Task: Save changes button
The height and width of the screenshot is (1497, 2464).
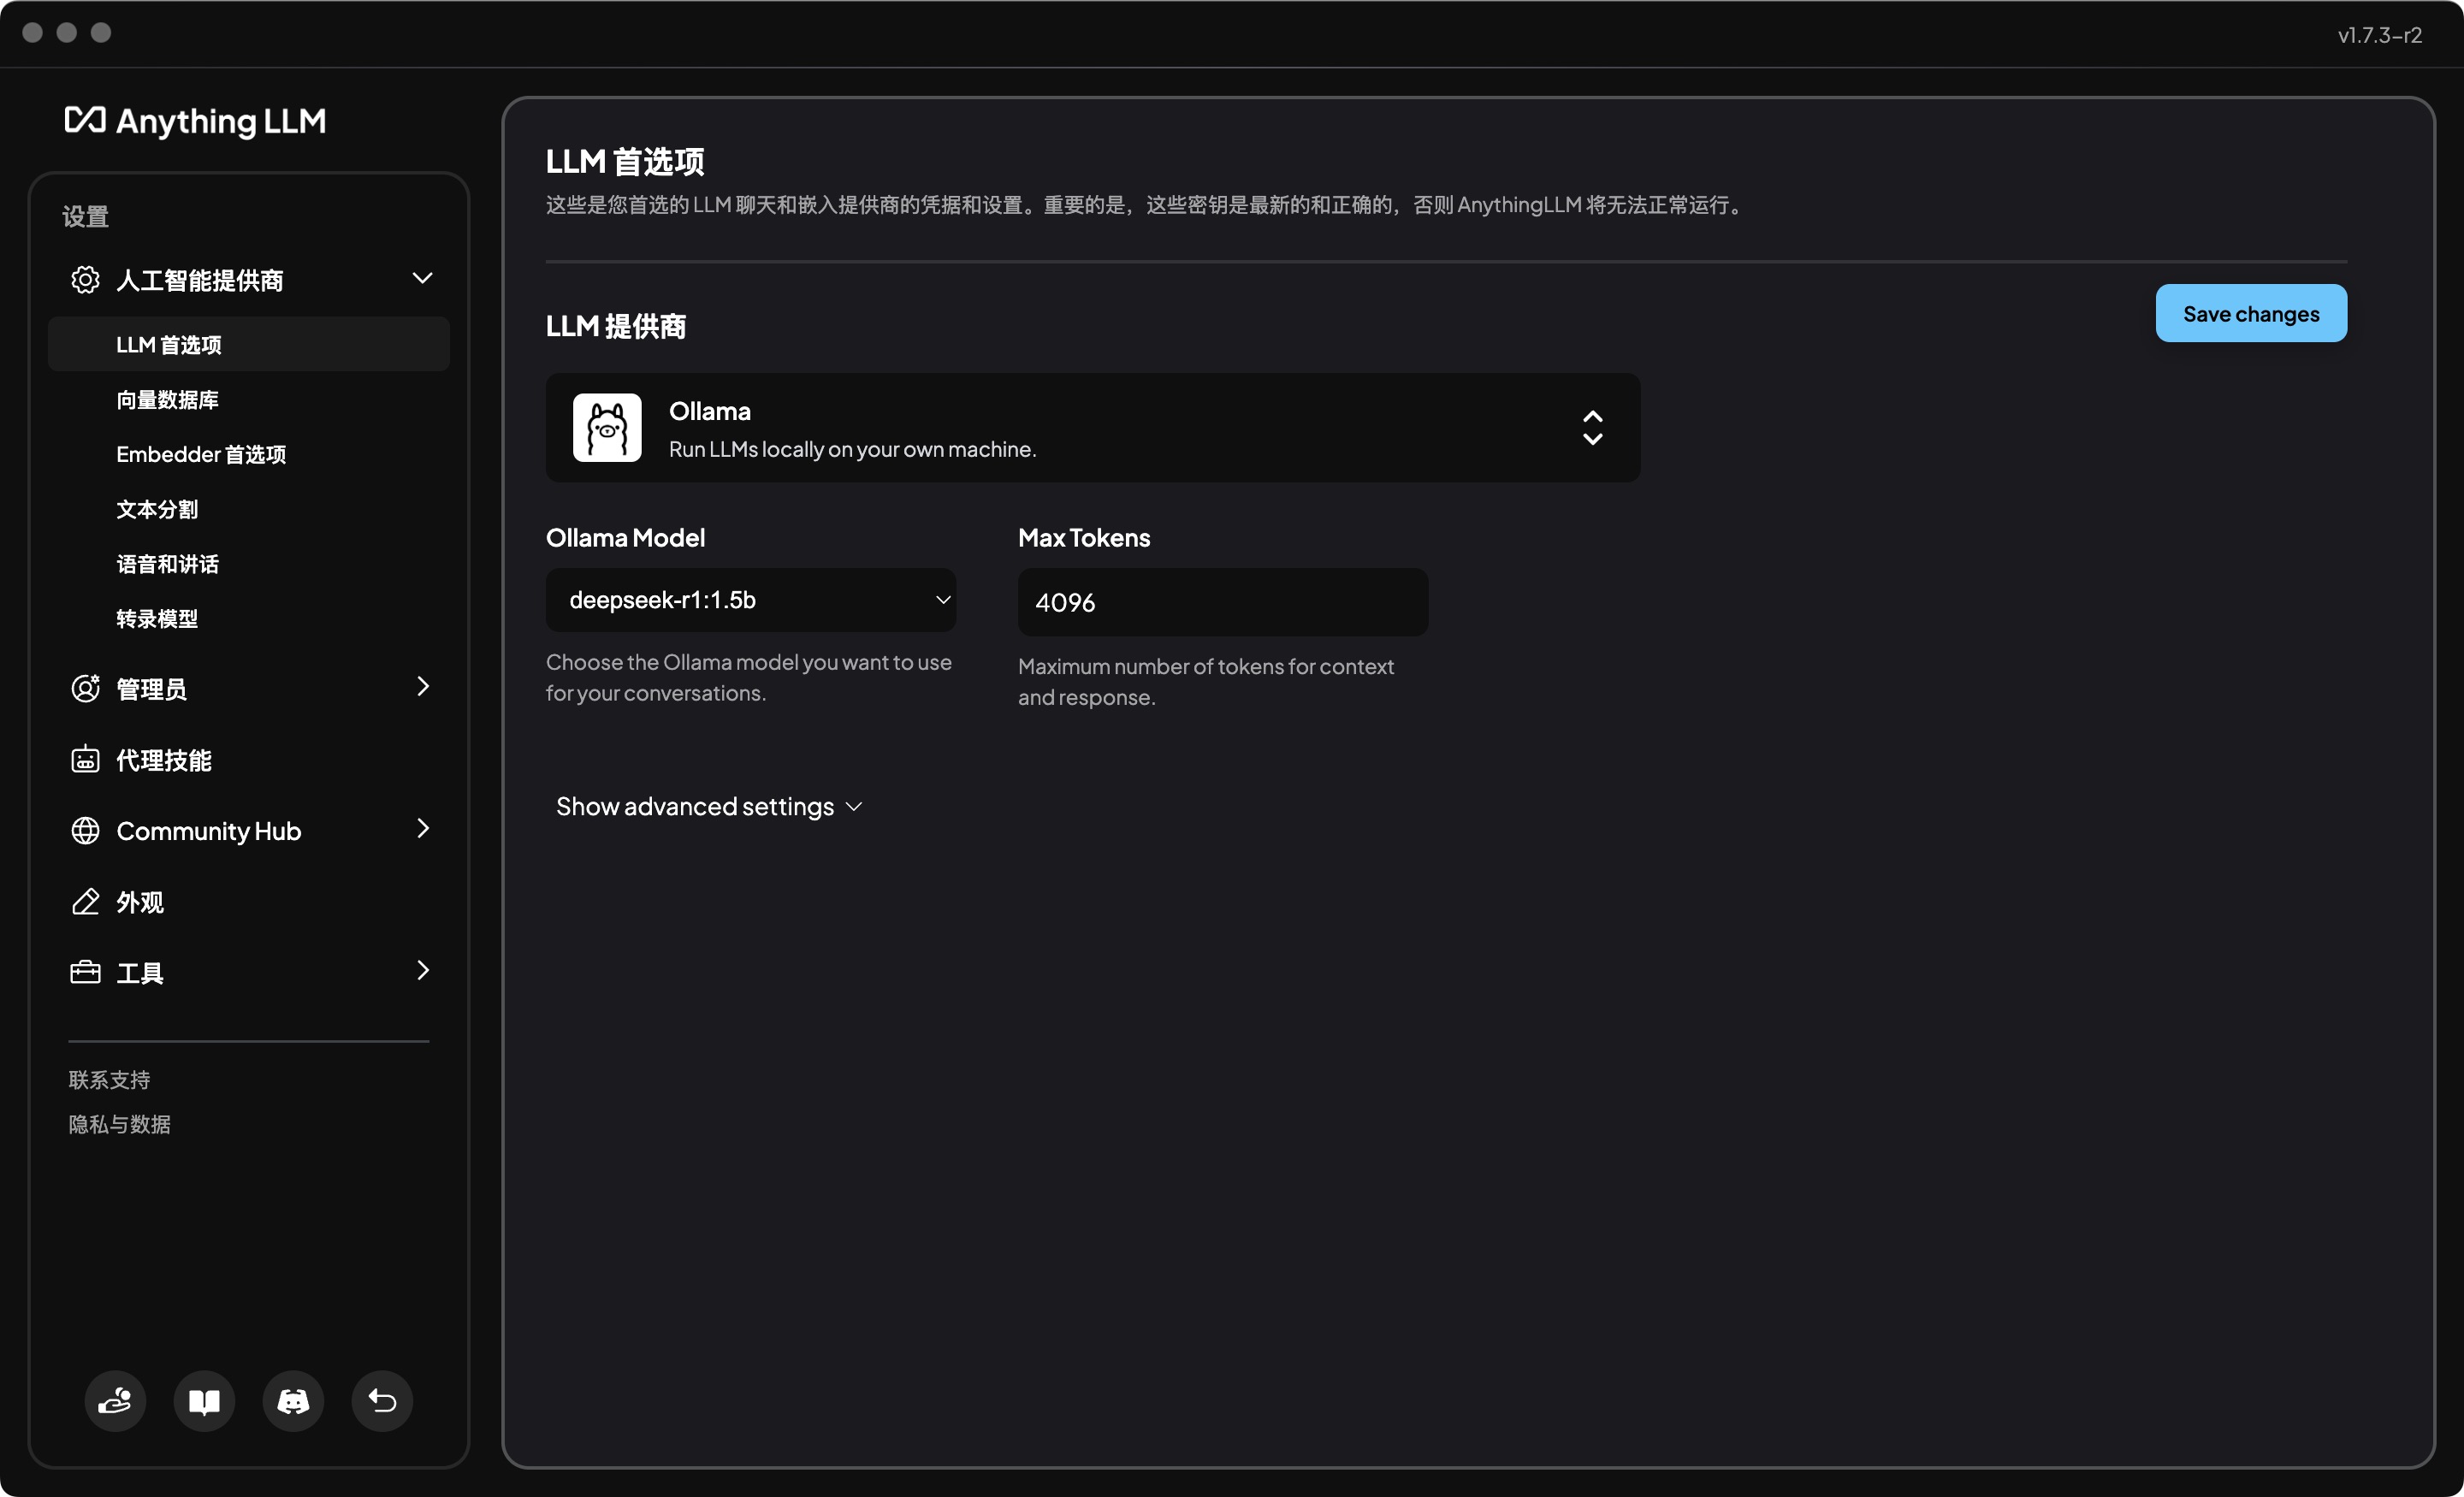Action: coord(2251,313)
